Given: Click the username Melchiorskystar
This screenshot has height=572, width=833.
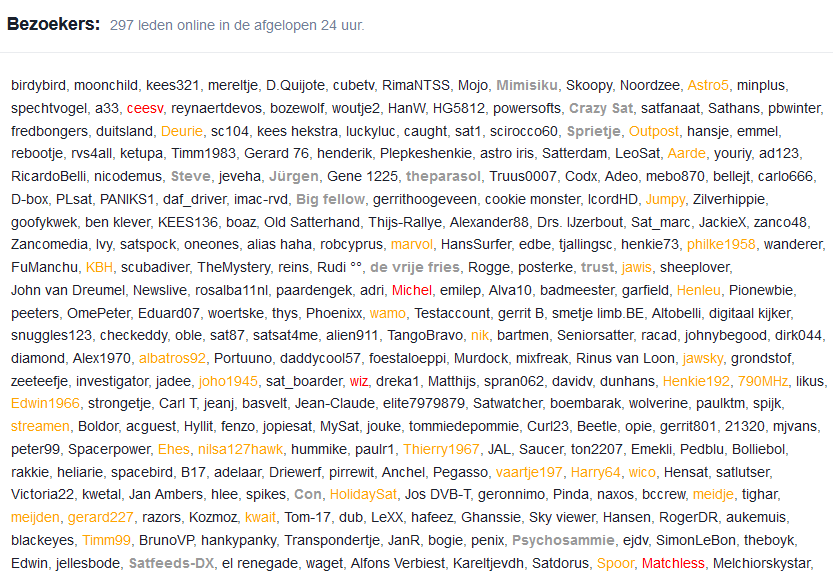Looking at the screenshot, I should point(761,563).
